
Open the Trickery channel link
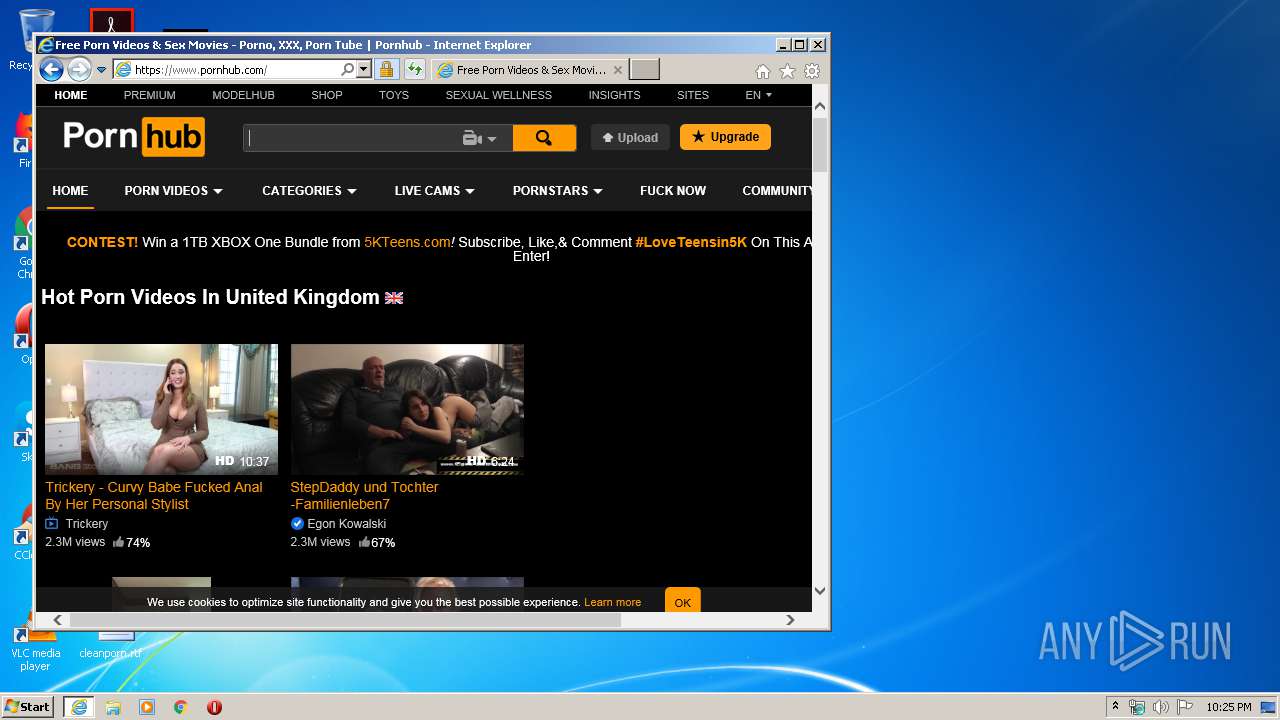[x=87, y=524]
